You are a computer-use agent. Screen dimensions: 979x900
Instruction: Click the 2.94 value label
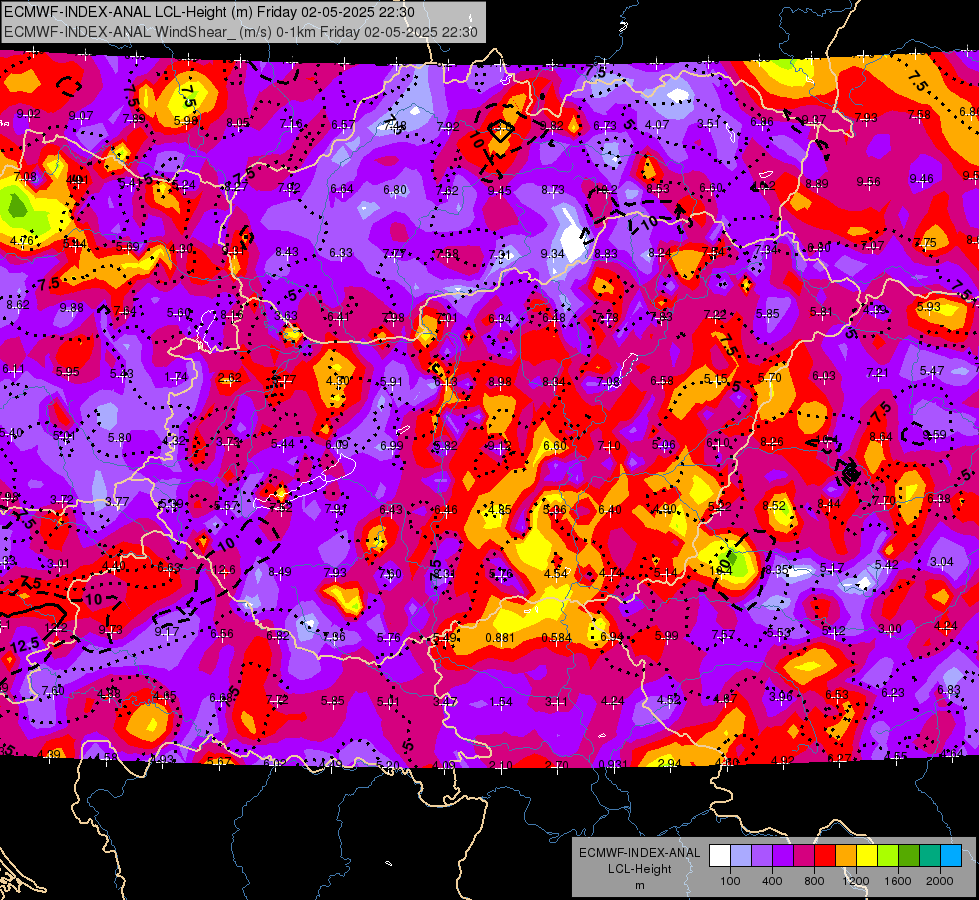(x=669, y=763)
